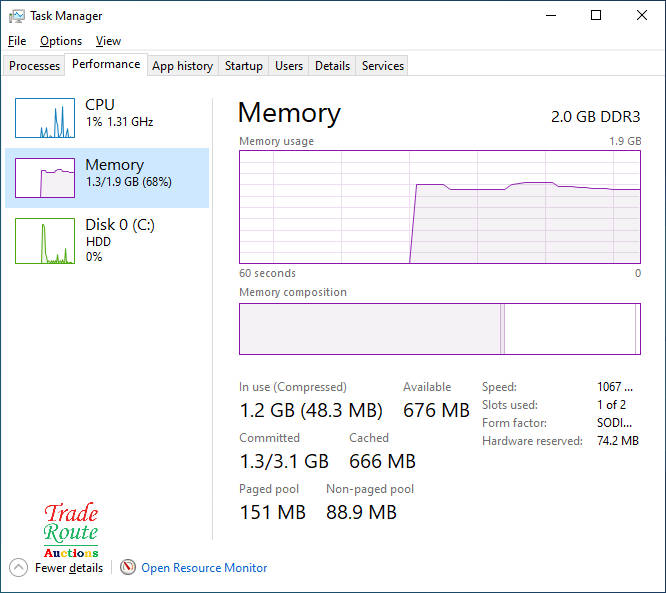
Task: Click the Memory usage graph area
Action: [440, 207]
